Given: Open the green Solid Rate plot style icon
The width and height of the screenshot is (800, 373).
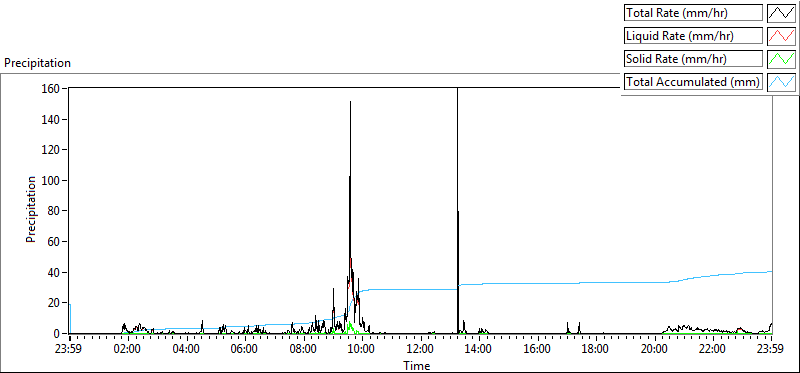Looking at the screenshot, I should [x=782, y=59].
